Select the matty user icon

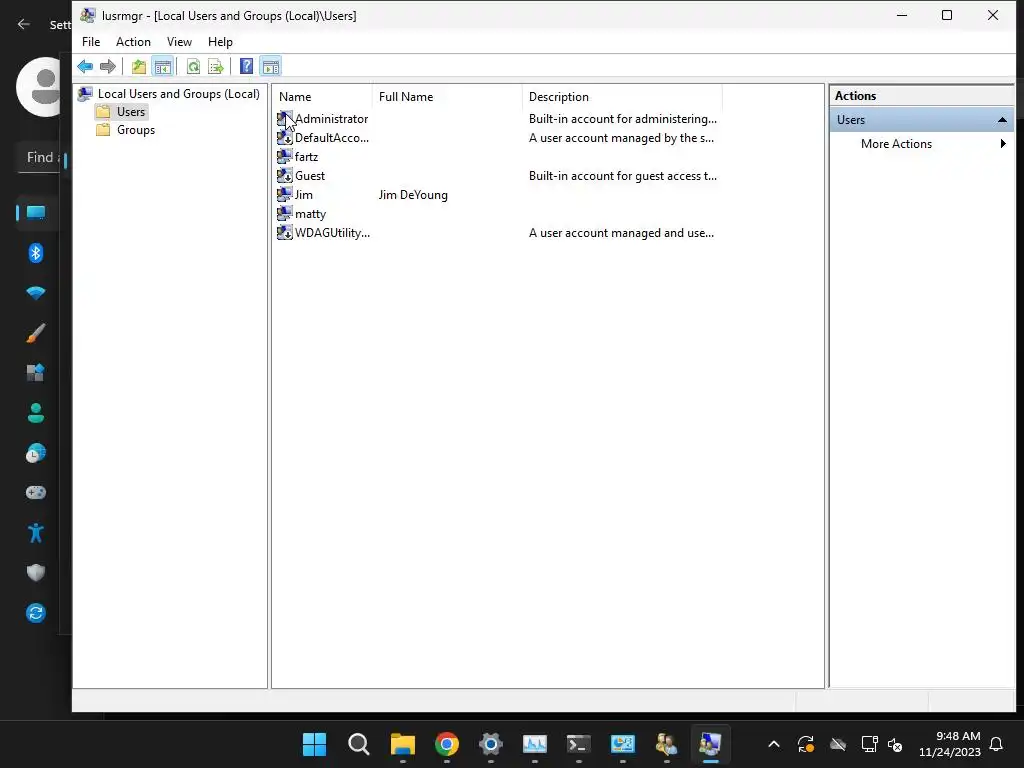284,214
